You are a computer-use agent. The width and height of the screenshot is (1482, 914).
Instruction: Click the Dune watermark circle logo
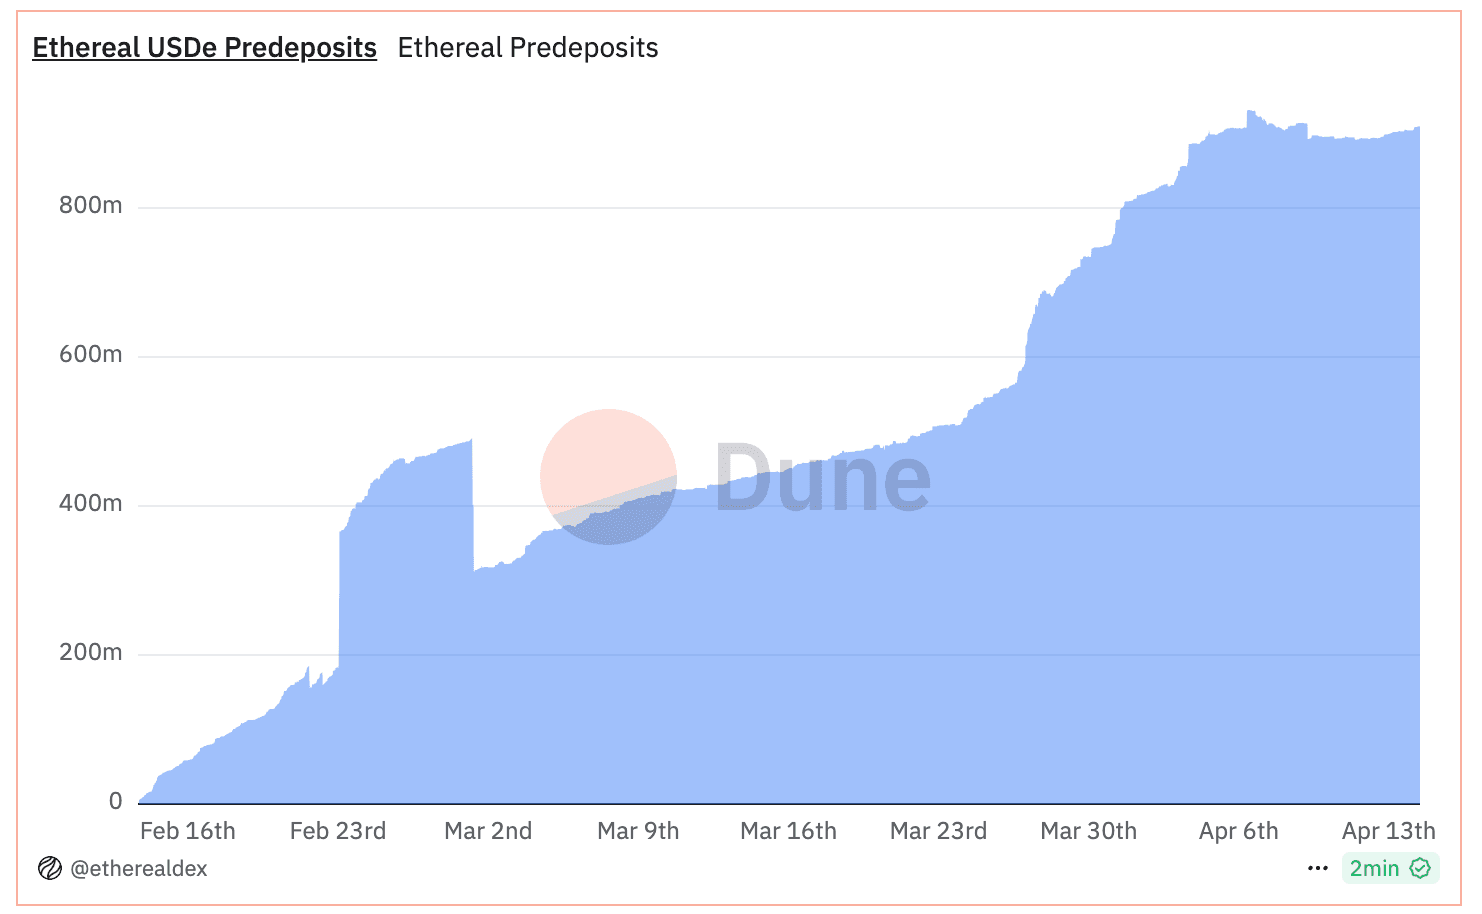pyautogui.click(x=608, y=477)
